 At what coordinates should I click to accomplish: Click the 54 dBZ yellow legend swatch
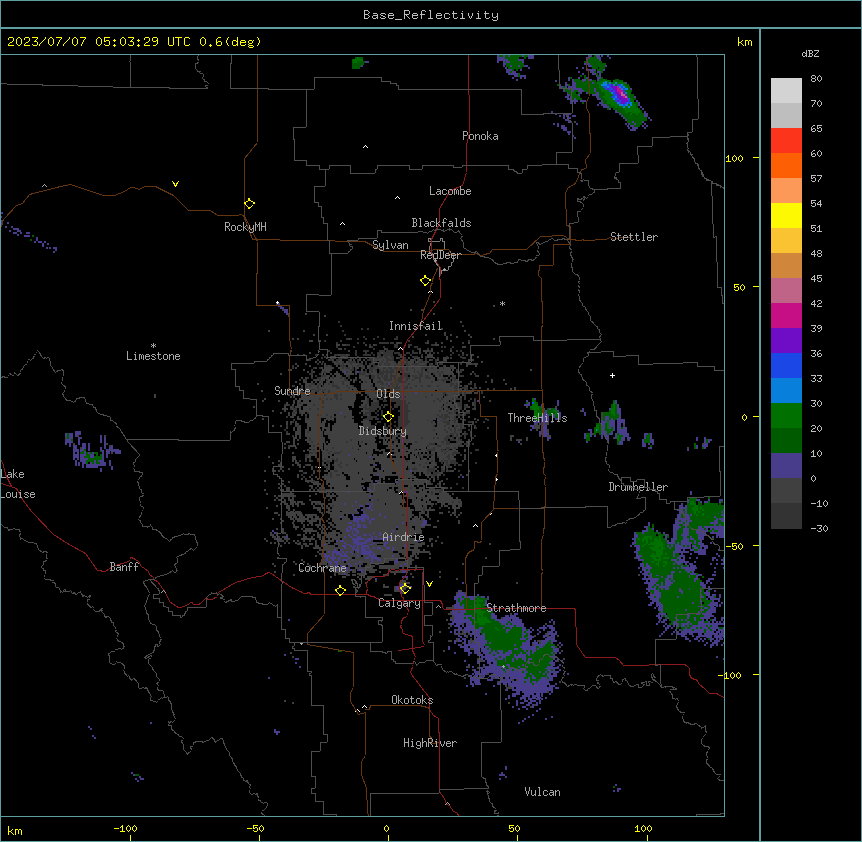(x=786, y=215)
